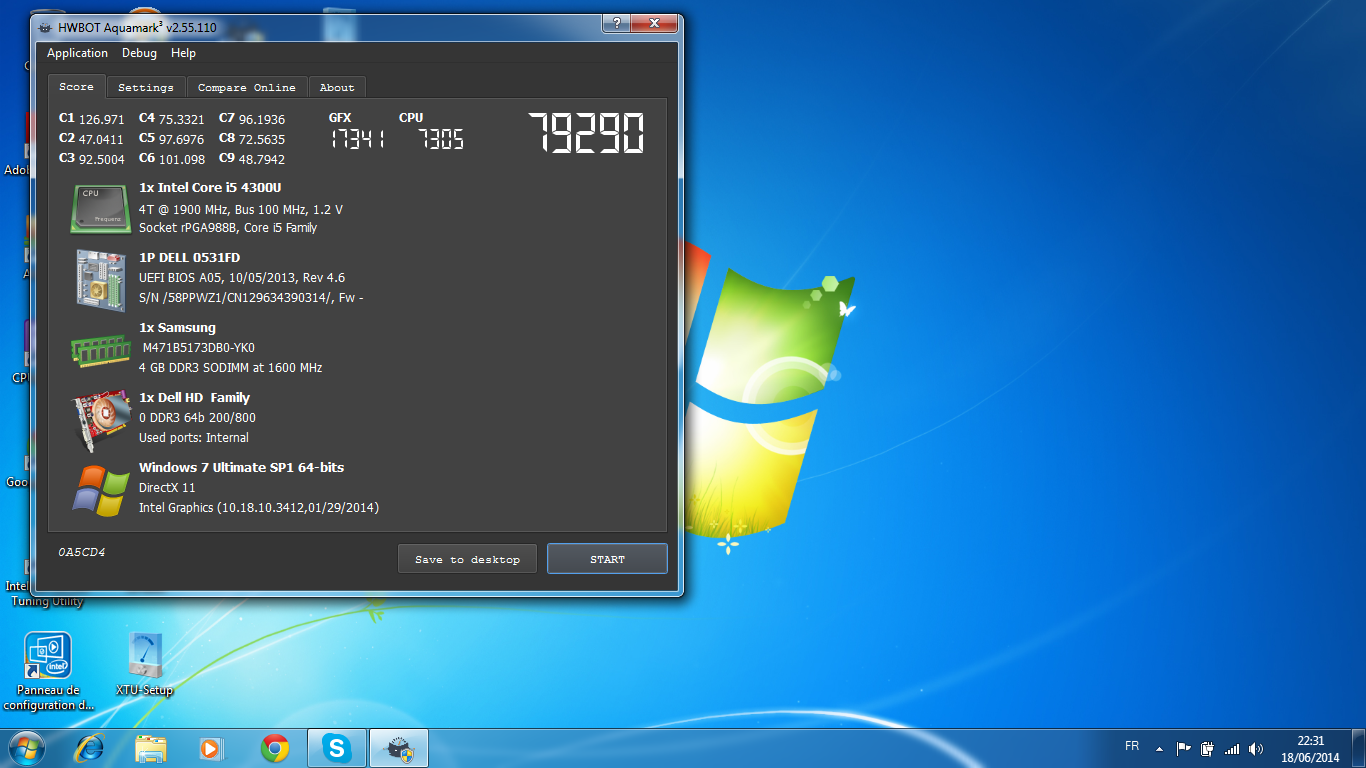
Task: Click the Show desktop strip by the clock
Action: (1358, 748)
